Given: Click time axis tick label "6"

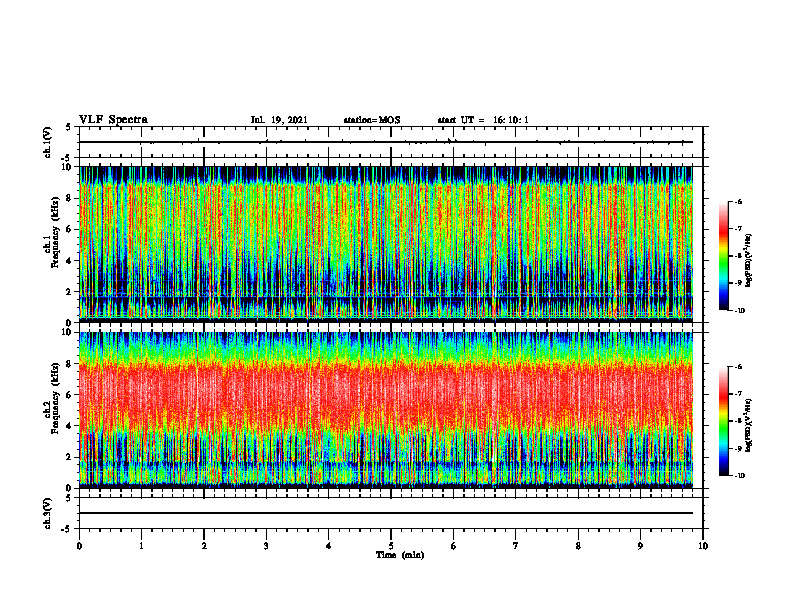Looking at the screenshot, I should point(454,546).
